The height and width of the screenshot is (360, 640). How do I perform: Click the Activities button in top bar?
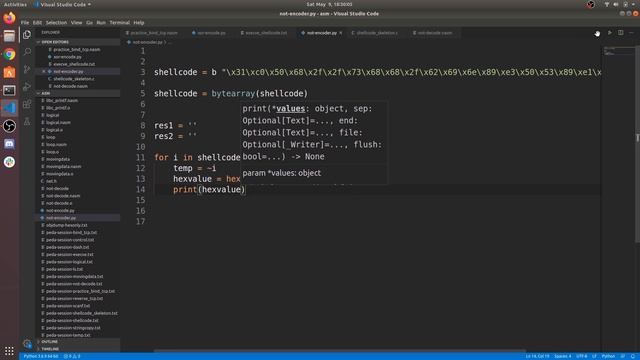(x=15, y=4)
